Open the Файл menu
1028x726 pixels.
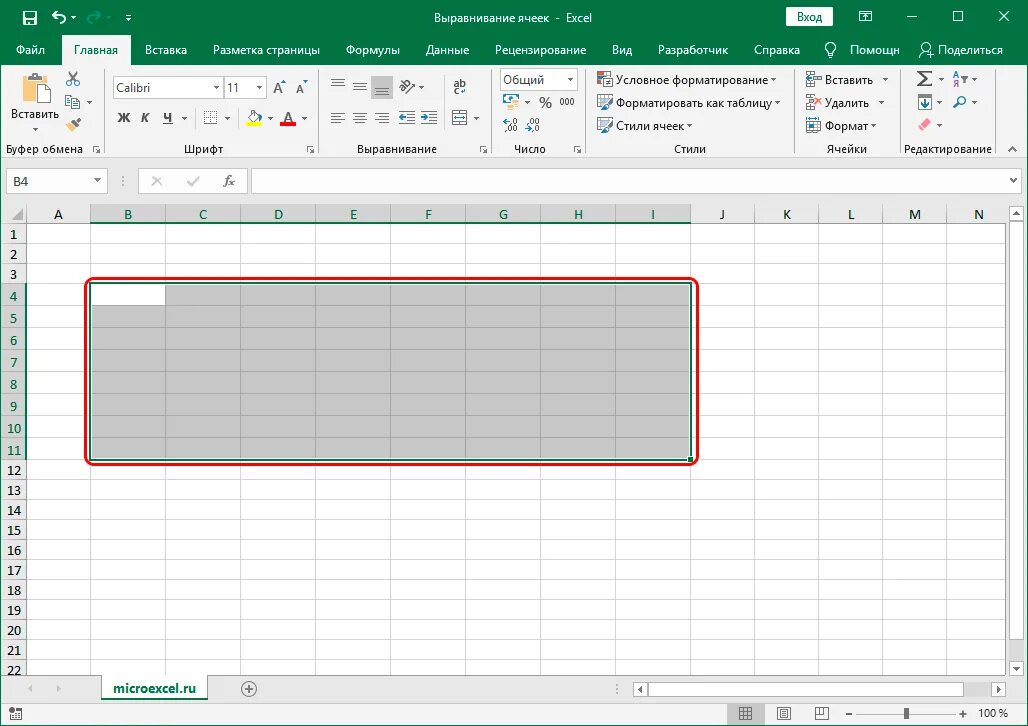click(x=30, y=50)
